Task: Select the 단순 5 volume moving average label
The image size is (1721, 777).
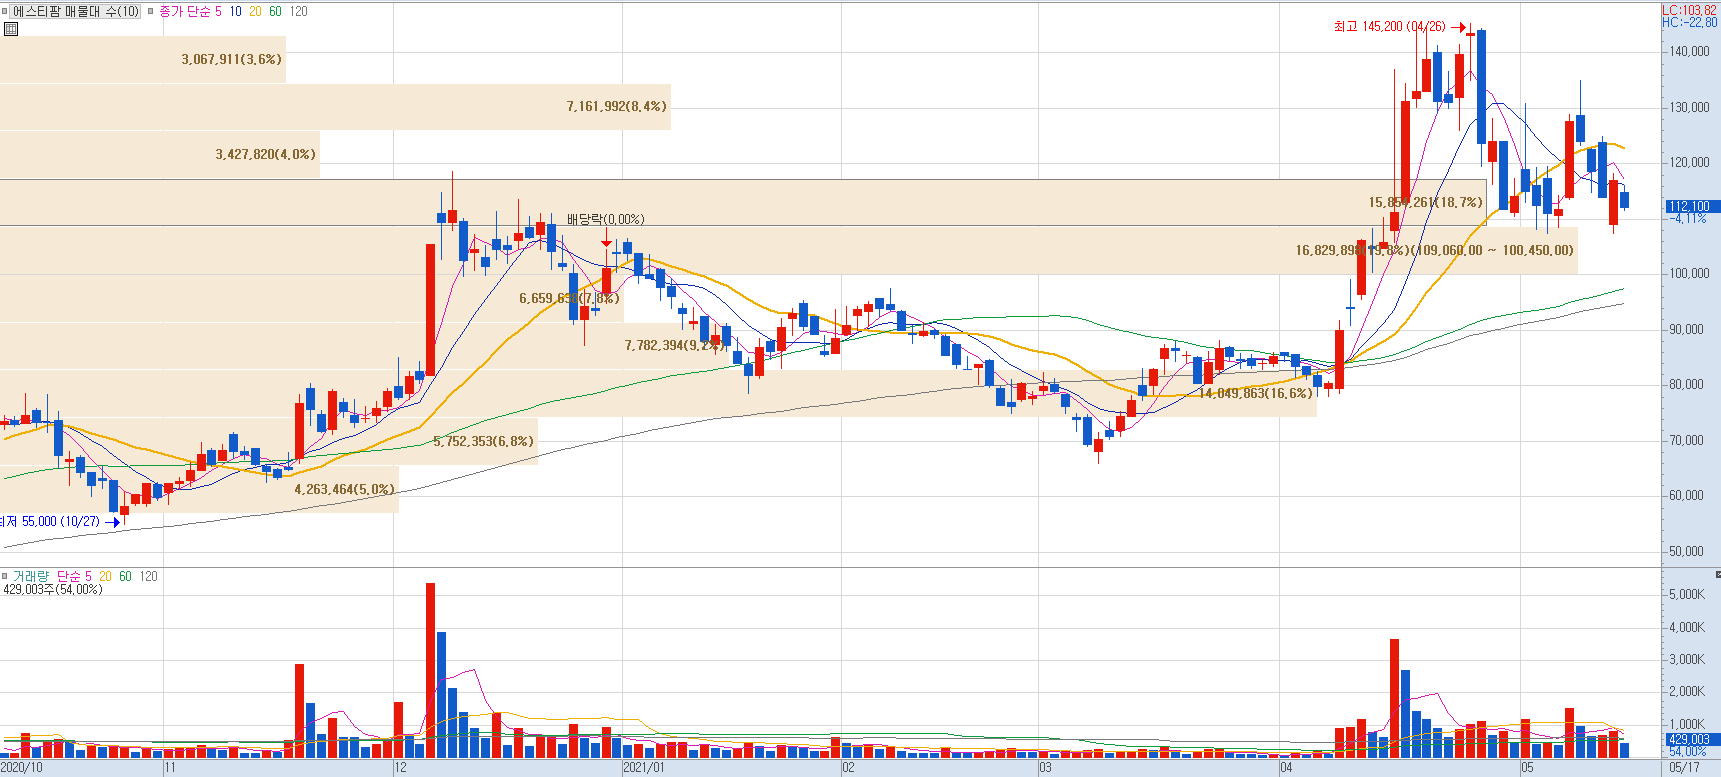Action: [x=73, y=576]
